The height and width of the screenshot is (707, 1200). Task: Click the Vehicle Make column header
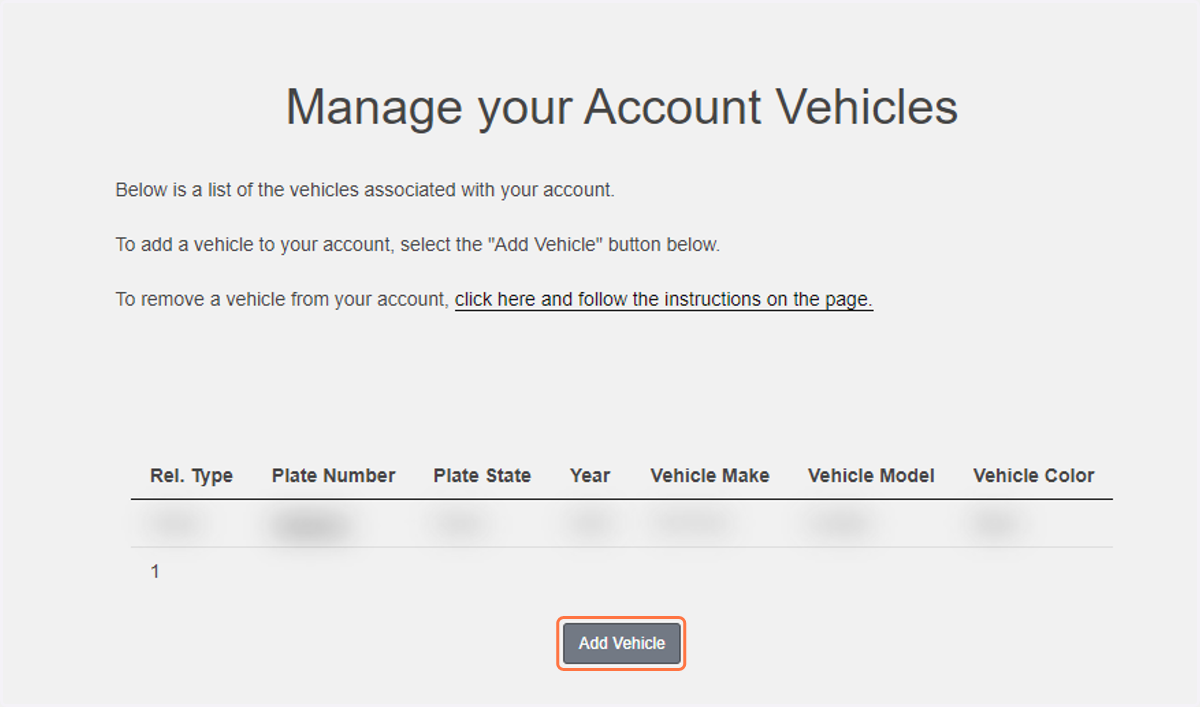coord(710,476)
